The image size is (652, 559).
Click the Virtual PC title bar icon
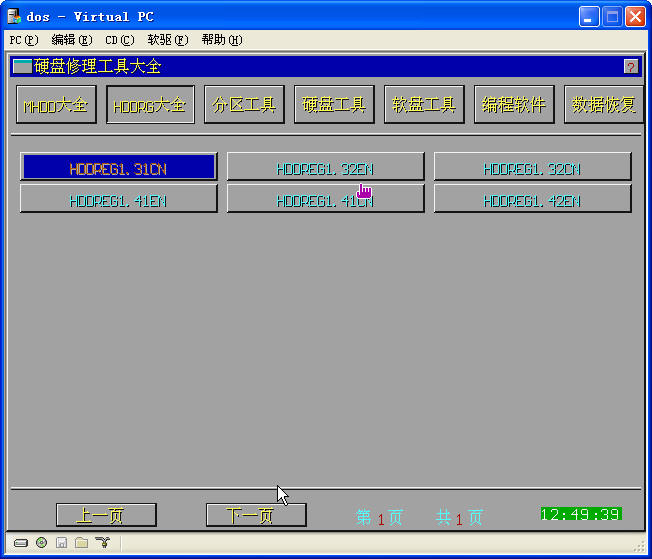click(14, 16)
